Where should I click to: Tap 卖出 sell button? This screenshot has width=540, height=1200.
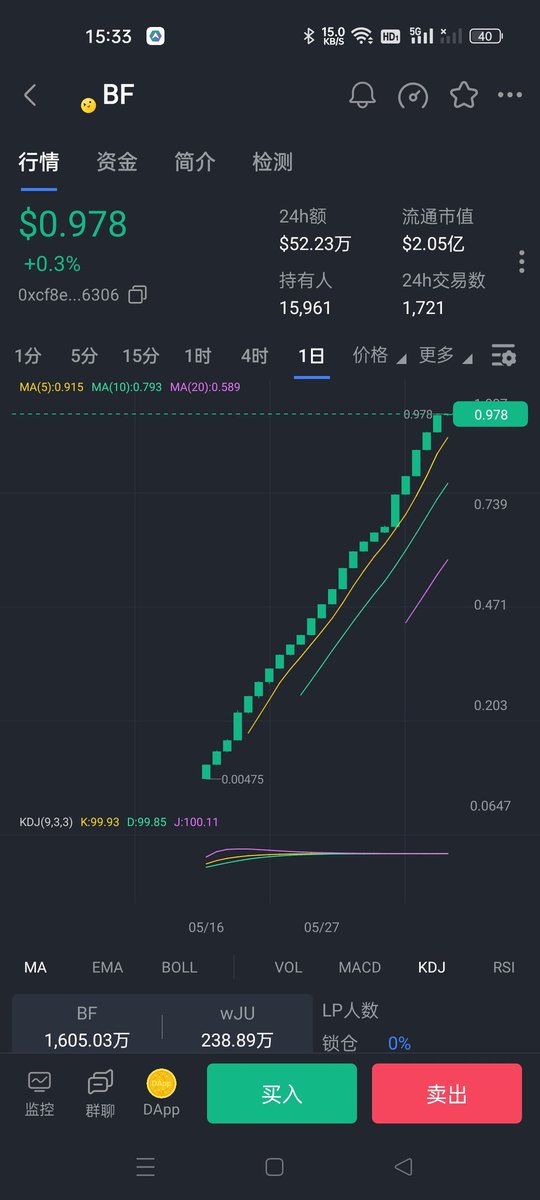click(447, 1093)
